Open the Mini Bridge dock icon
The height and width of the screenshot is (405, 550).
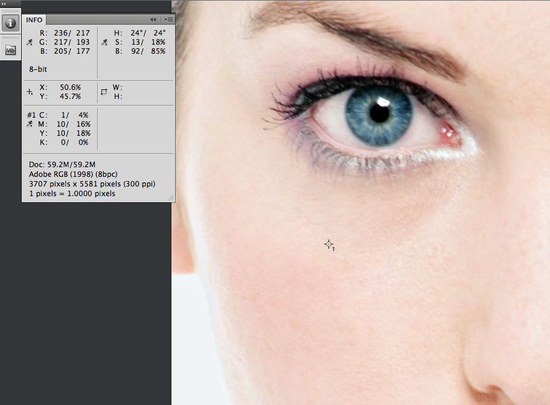click(x=10, y=50)
